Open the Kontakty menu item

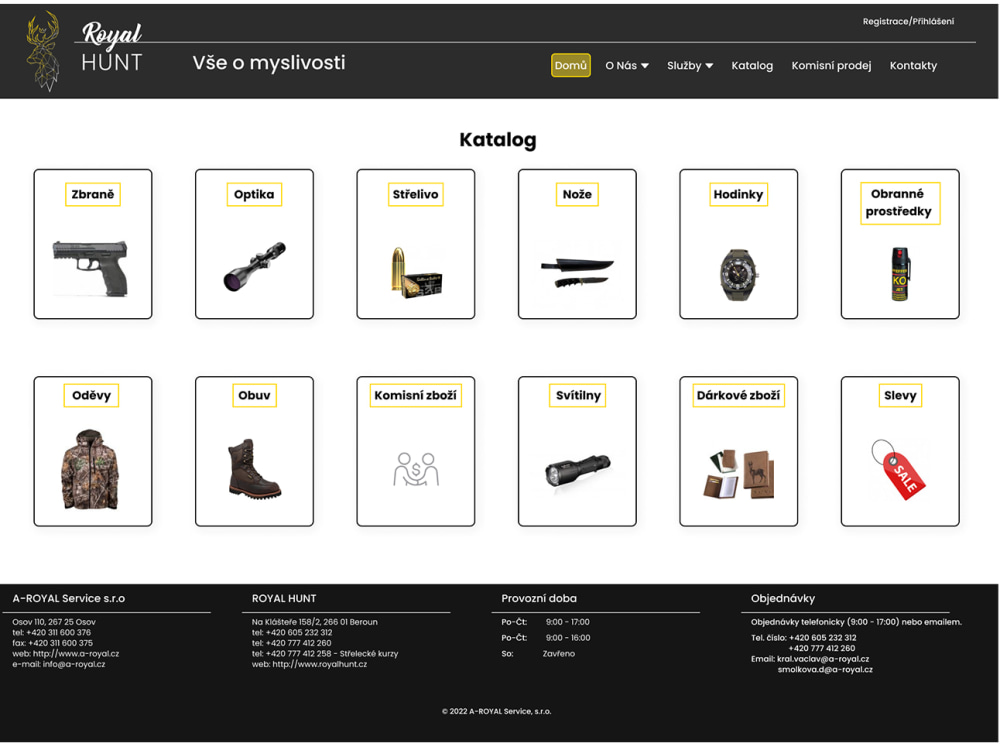[x=913, y=65]
